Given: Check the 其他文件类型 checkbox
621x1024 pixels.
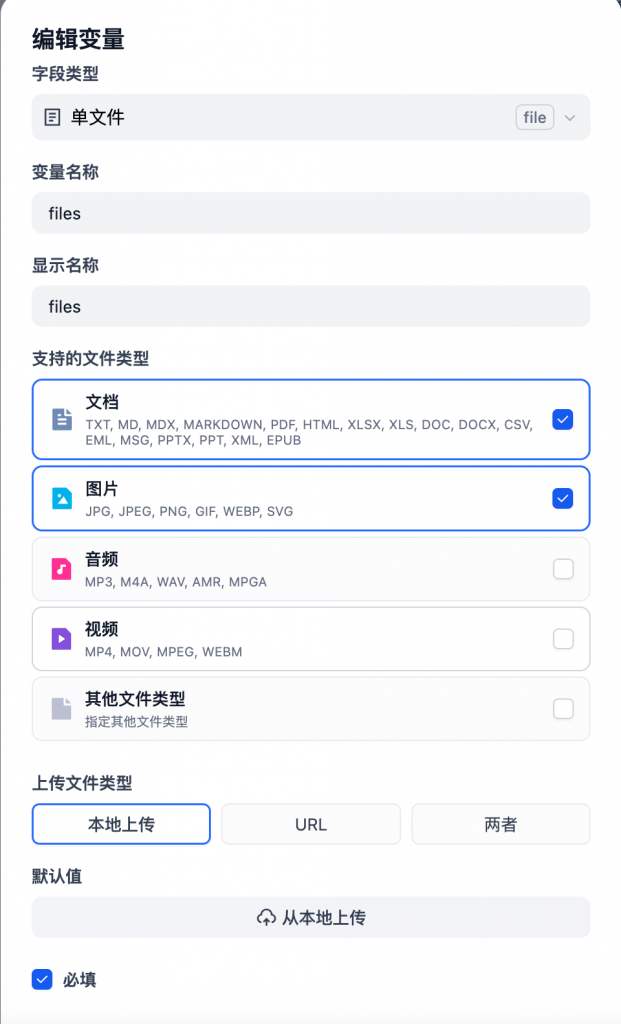Looking at the screenshot, I should pos(563,709).
